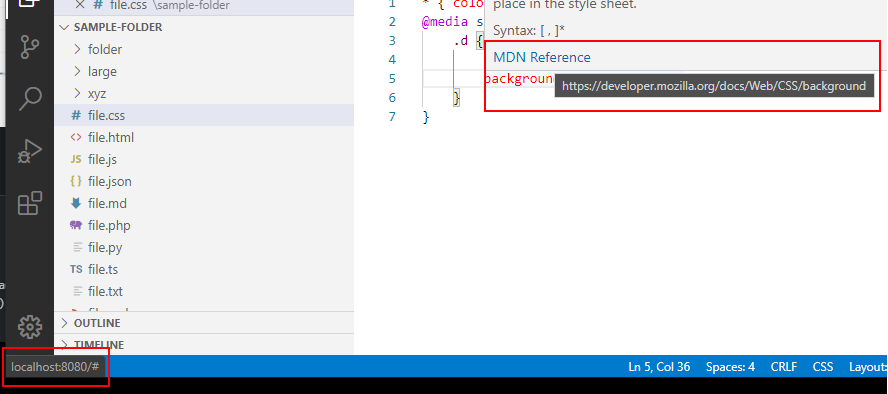The image size is (888, 394).
Task: Change language mode via CSS status item
Action: click(x=823, y=367)
